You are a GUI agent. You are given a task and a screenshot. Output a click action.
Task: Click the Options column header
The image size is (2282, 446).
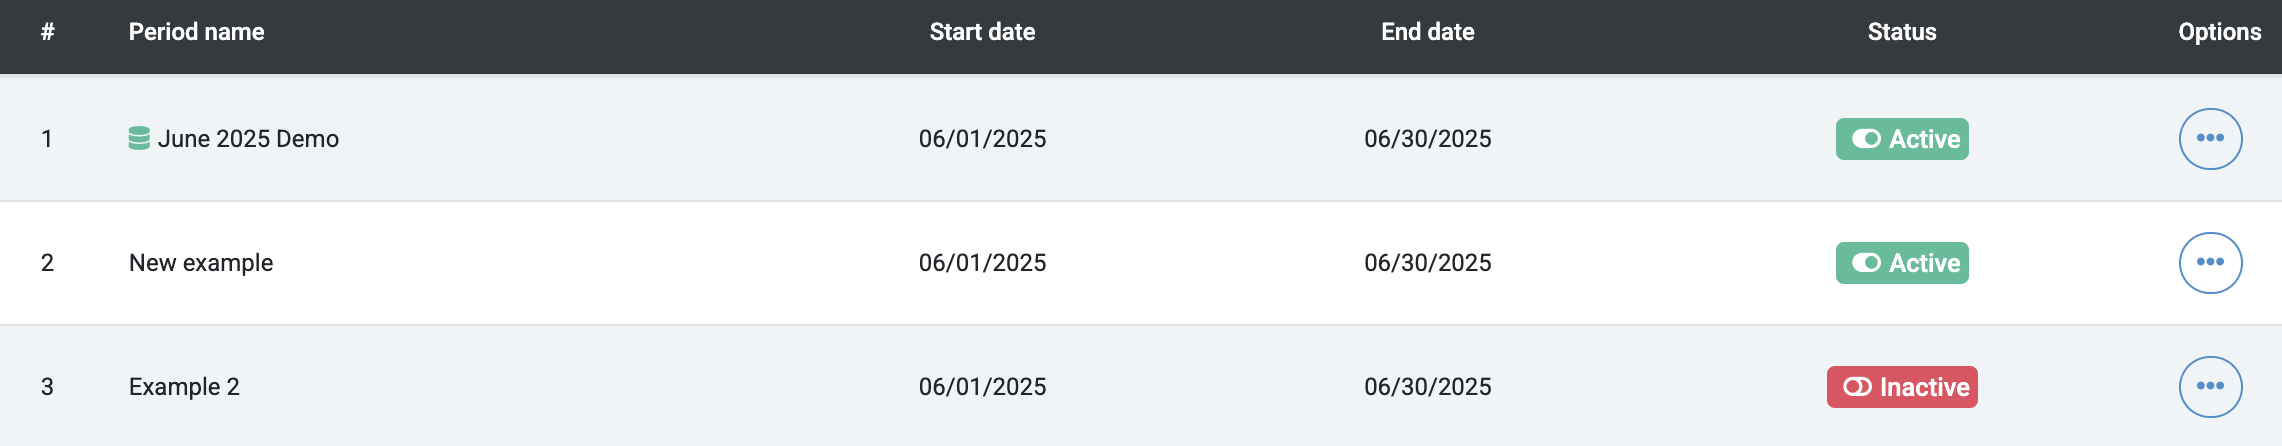point(2220,32)
